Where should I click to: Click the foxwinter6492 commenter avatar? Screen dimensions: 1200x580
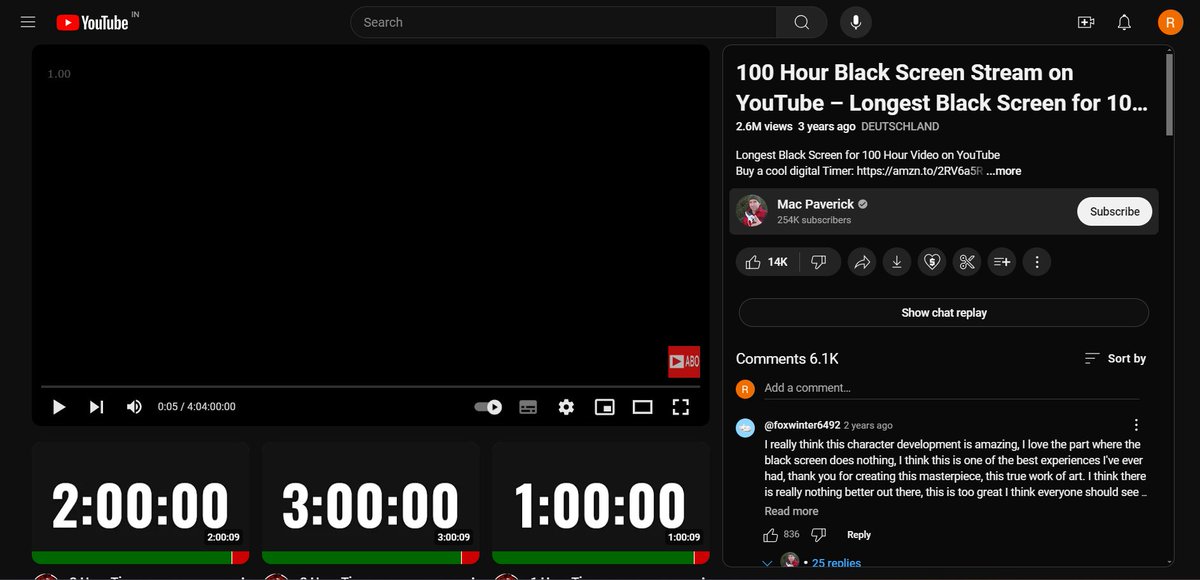(745, 428)
